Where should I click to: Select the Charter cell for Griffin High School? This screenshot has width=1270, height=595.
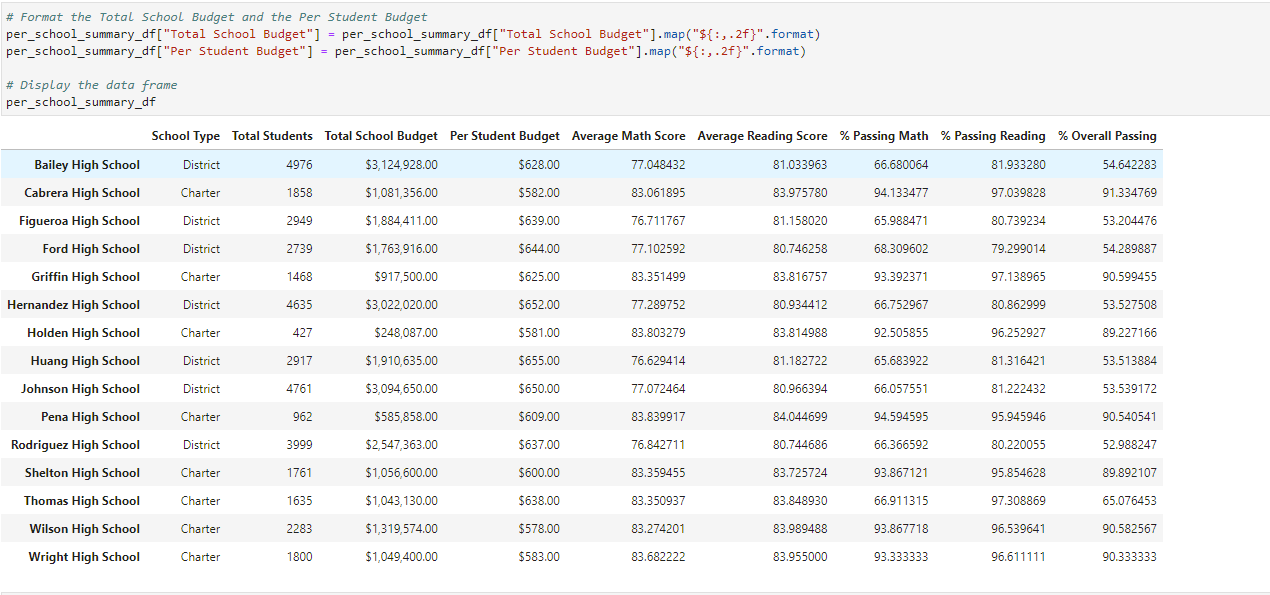coord(200,276)
